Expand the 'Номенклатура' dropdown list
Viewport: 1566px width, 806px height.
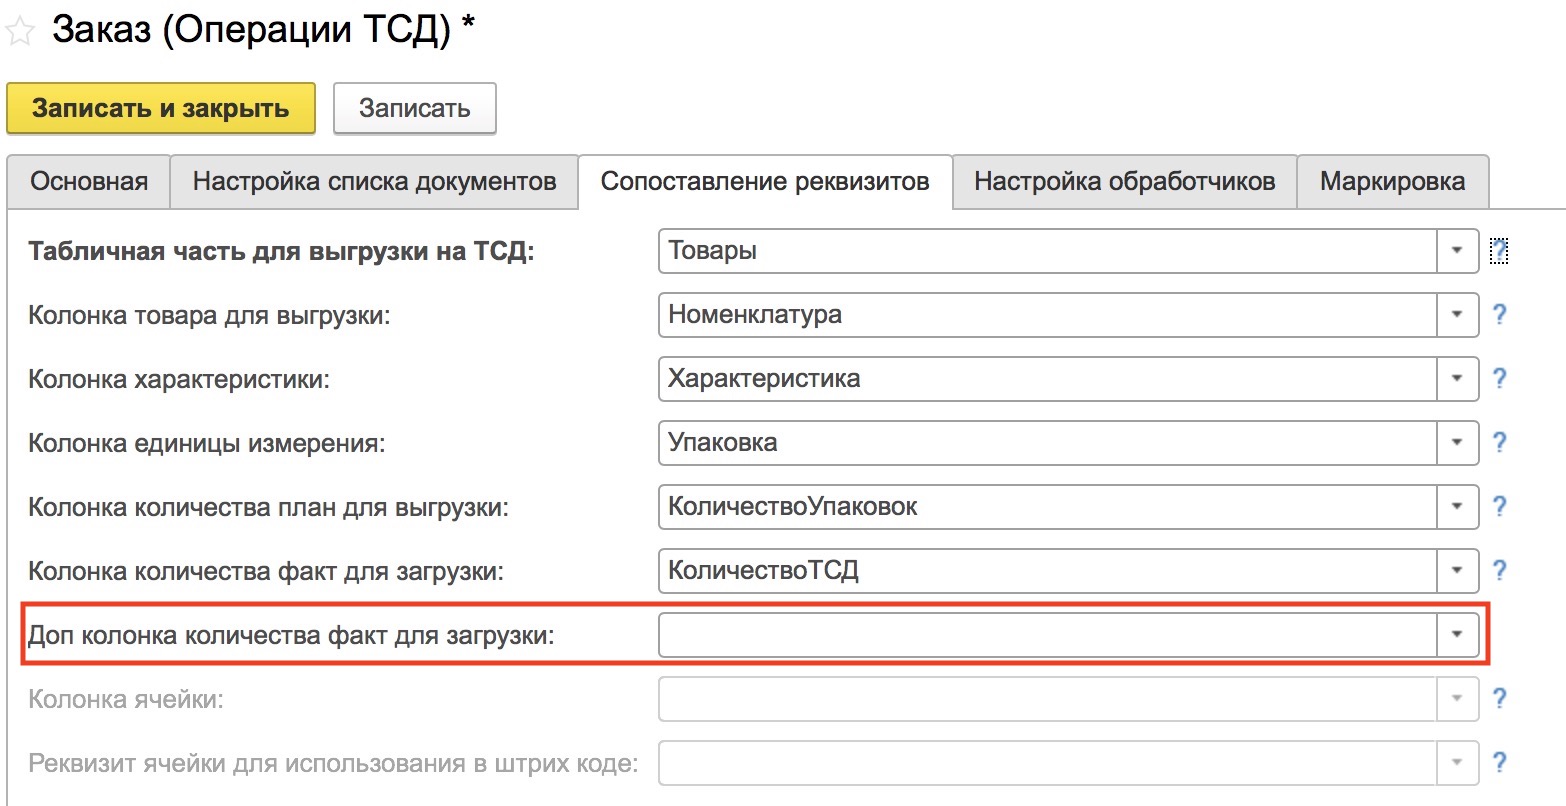[1457, 314]
